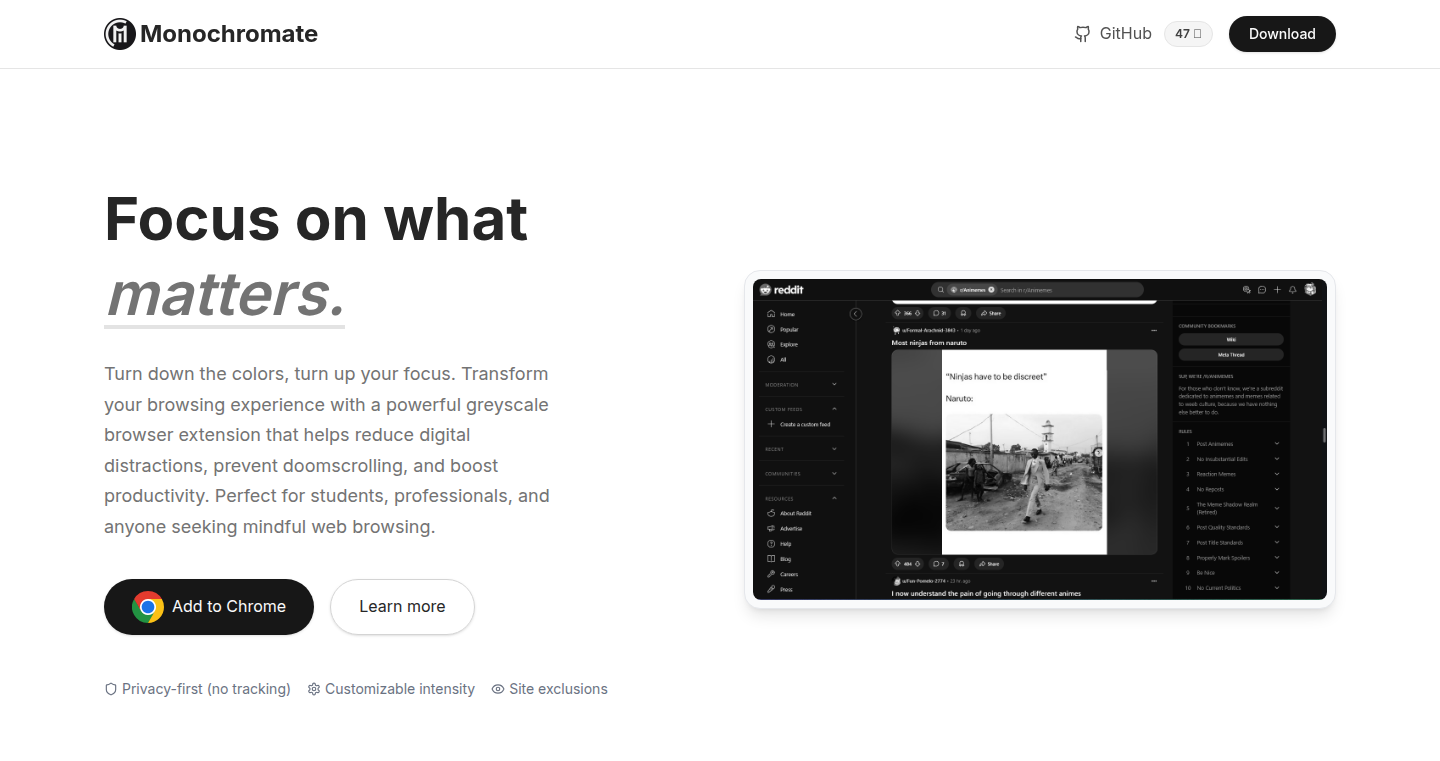Click the Blog book icon in reddit sidebar
The width and height of the screenshot is (1440, 761).
coord(771,559)
